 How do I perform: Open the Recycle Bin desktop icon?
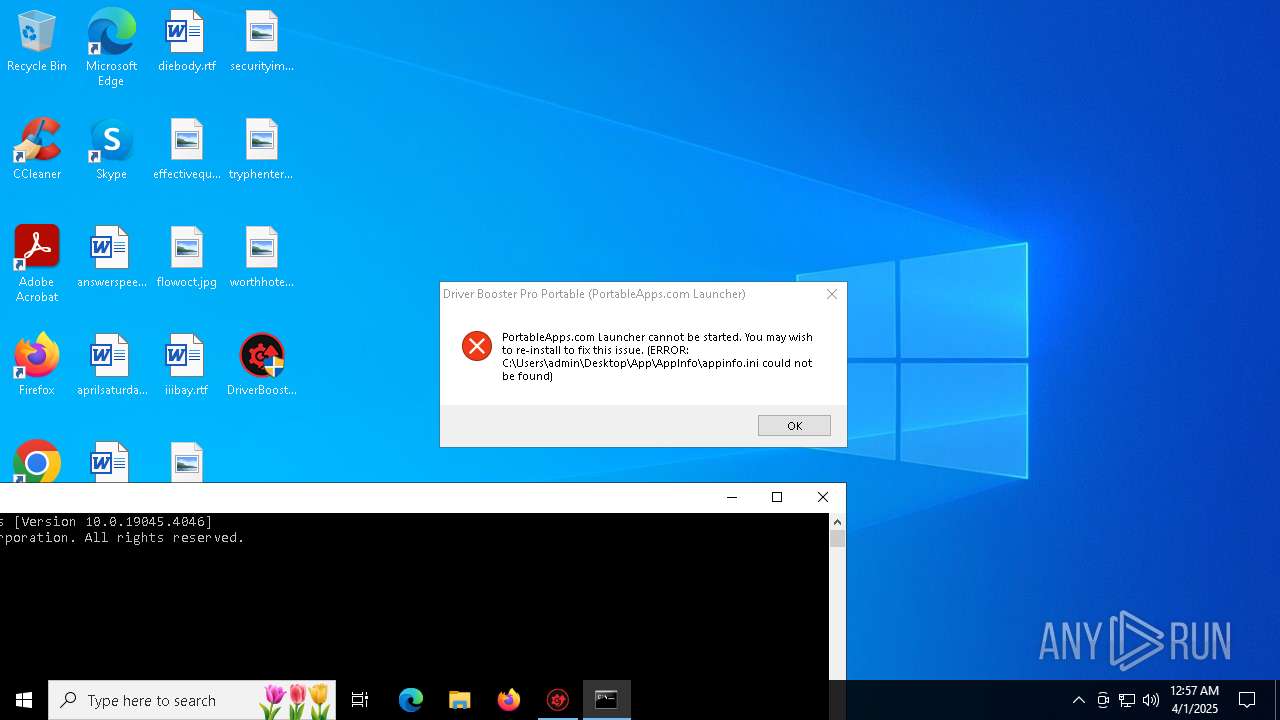point(37,42)
